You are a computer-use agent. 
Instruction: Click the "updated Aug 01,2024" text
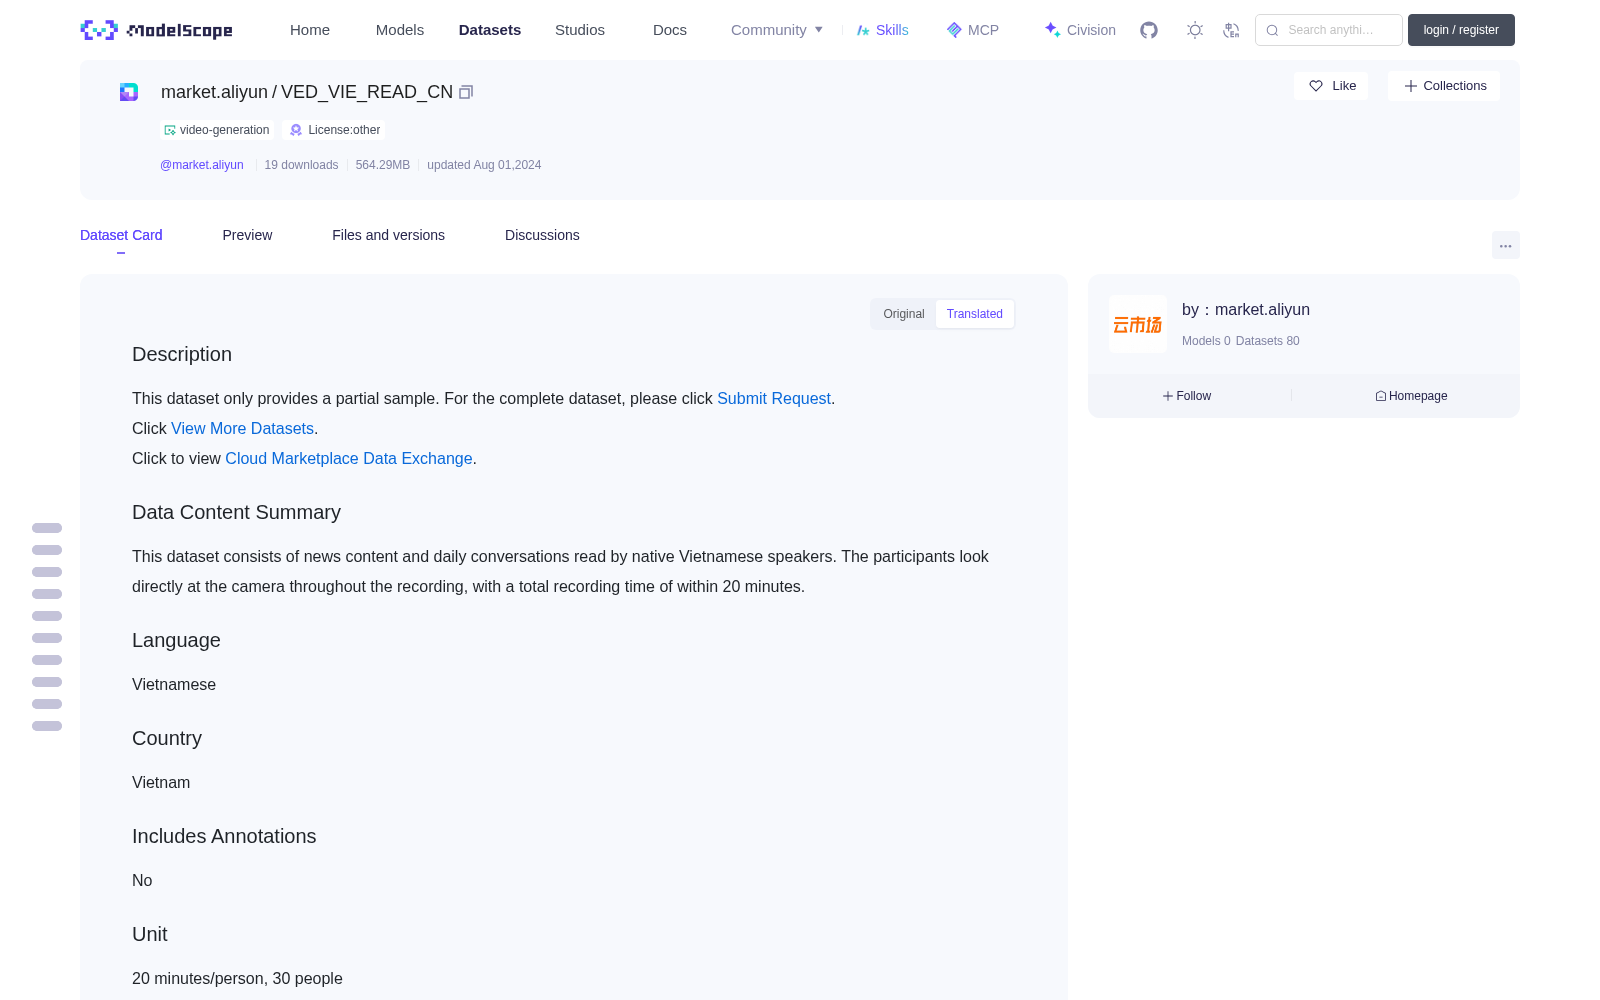(484, 165)
